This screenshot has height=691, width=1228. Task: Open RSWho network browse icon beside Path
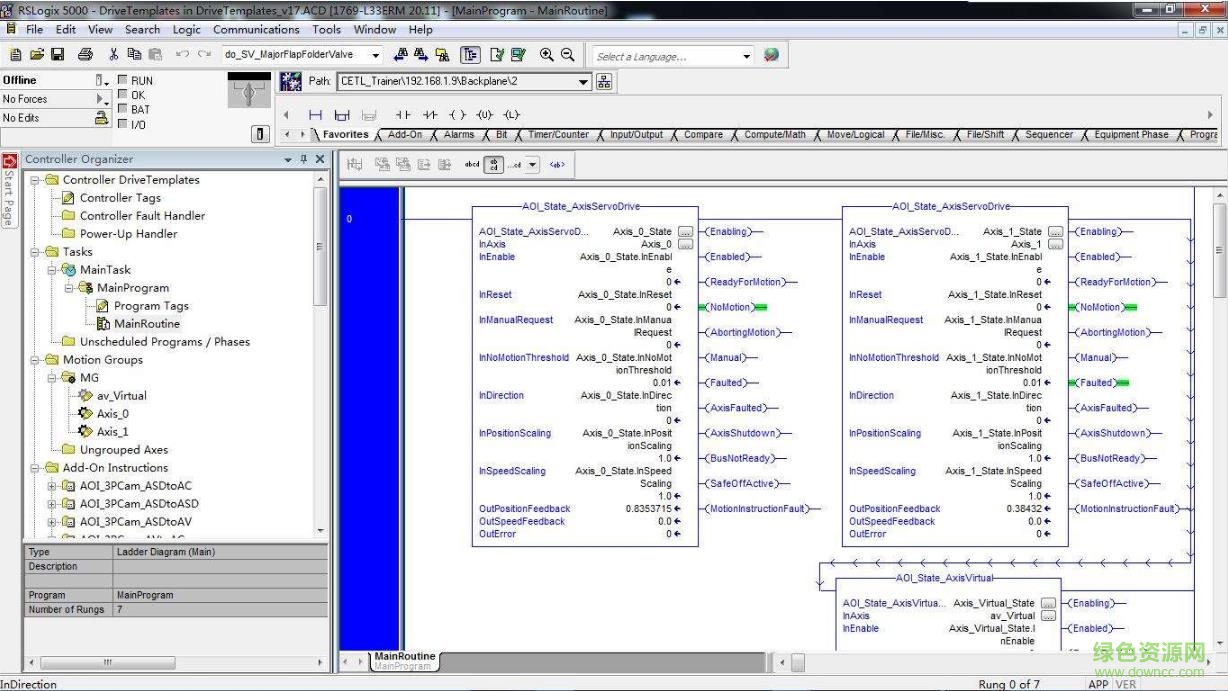pyautogui.click(x=604, y=82)
